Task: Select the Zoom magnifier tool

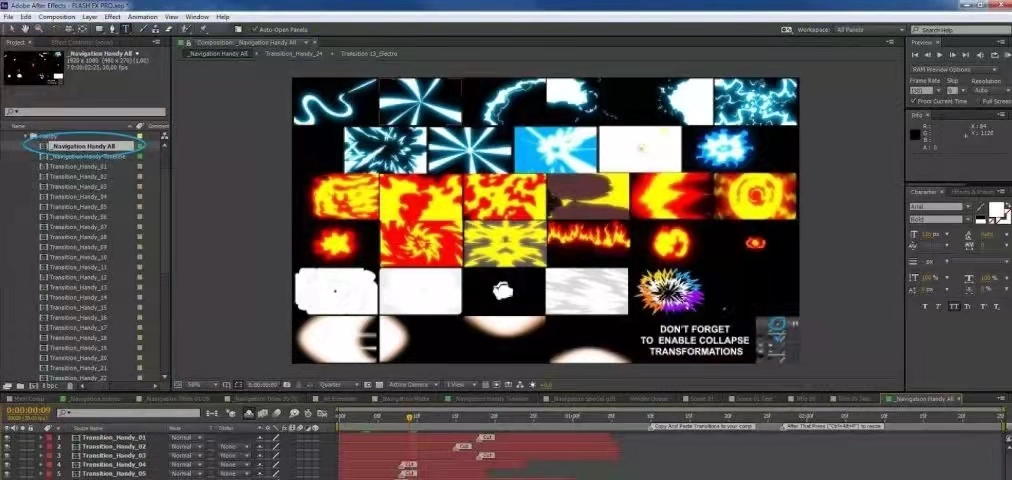Action: pyautogui.click(x=39, y=29)
